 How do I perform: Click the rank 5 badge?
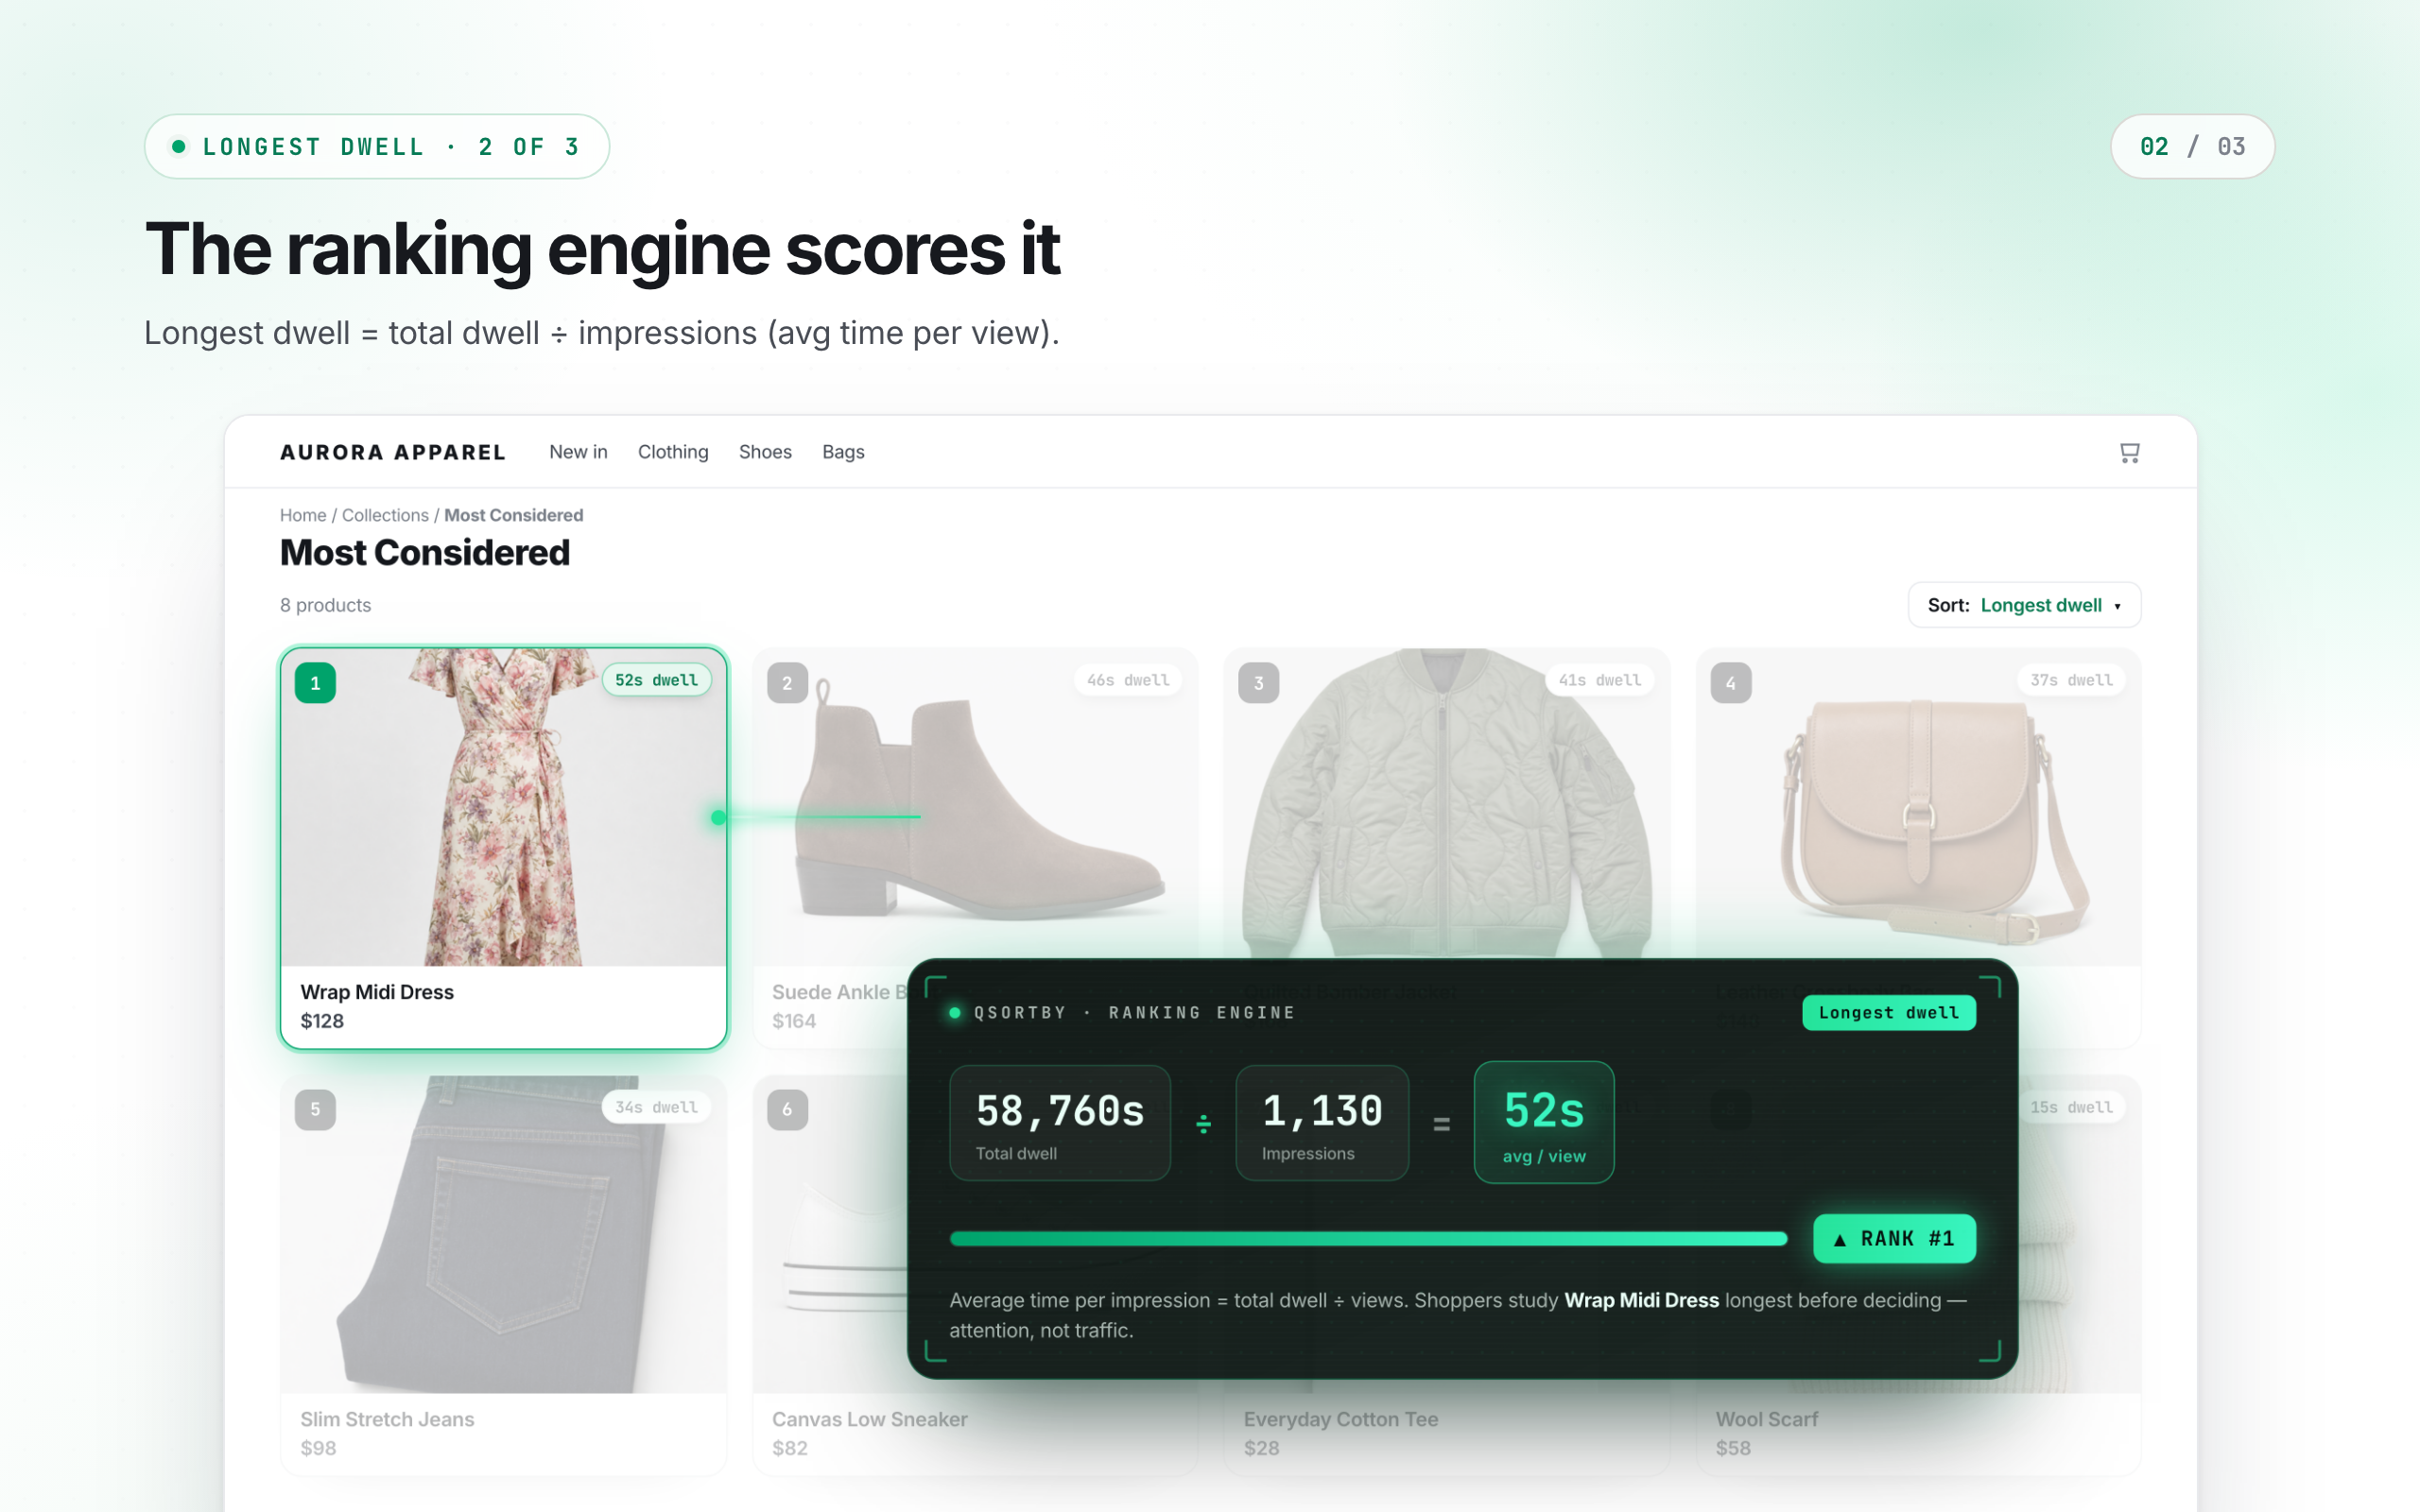pyautogui.click(x=315, y=1110)
